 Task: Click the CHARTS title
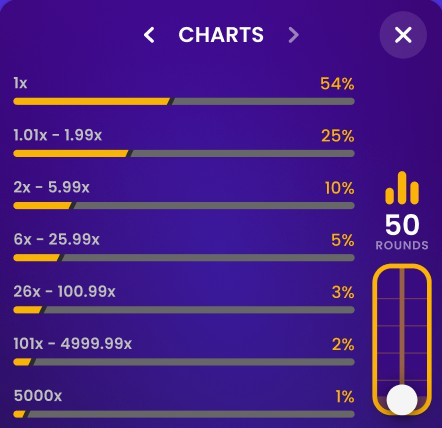[221, 35]
